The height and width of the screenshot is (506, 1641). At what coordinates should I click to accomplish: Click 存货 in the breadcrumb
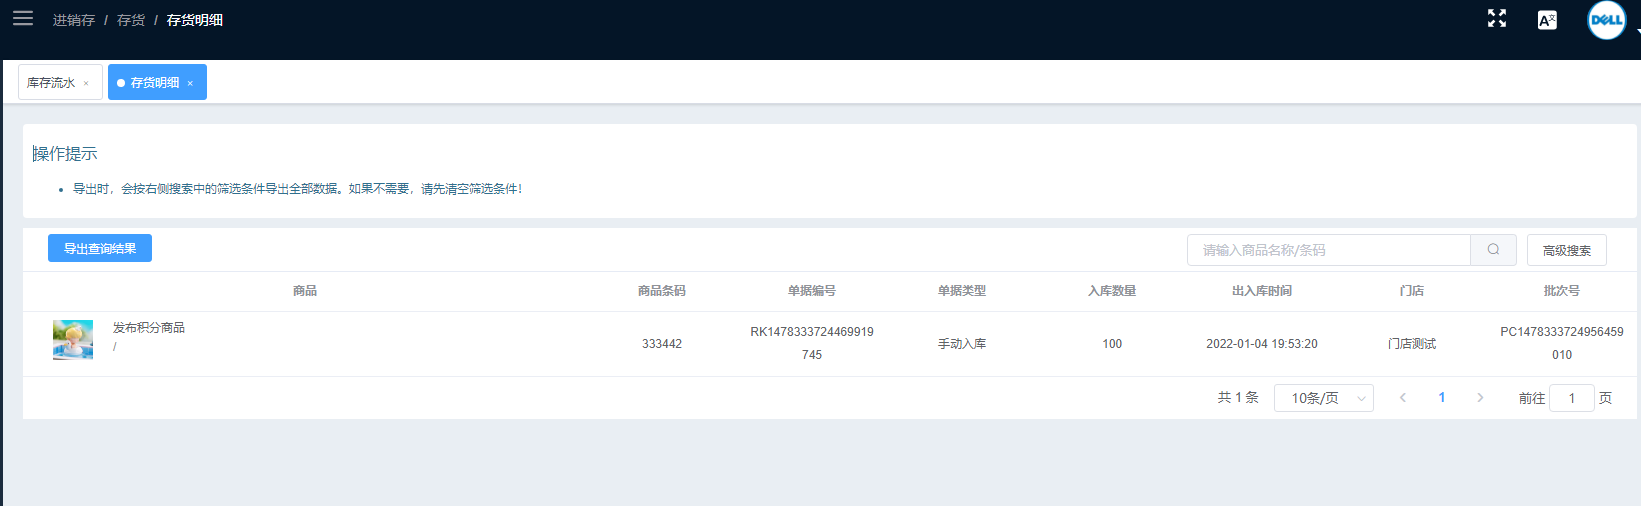coord(131,20)
